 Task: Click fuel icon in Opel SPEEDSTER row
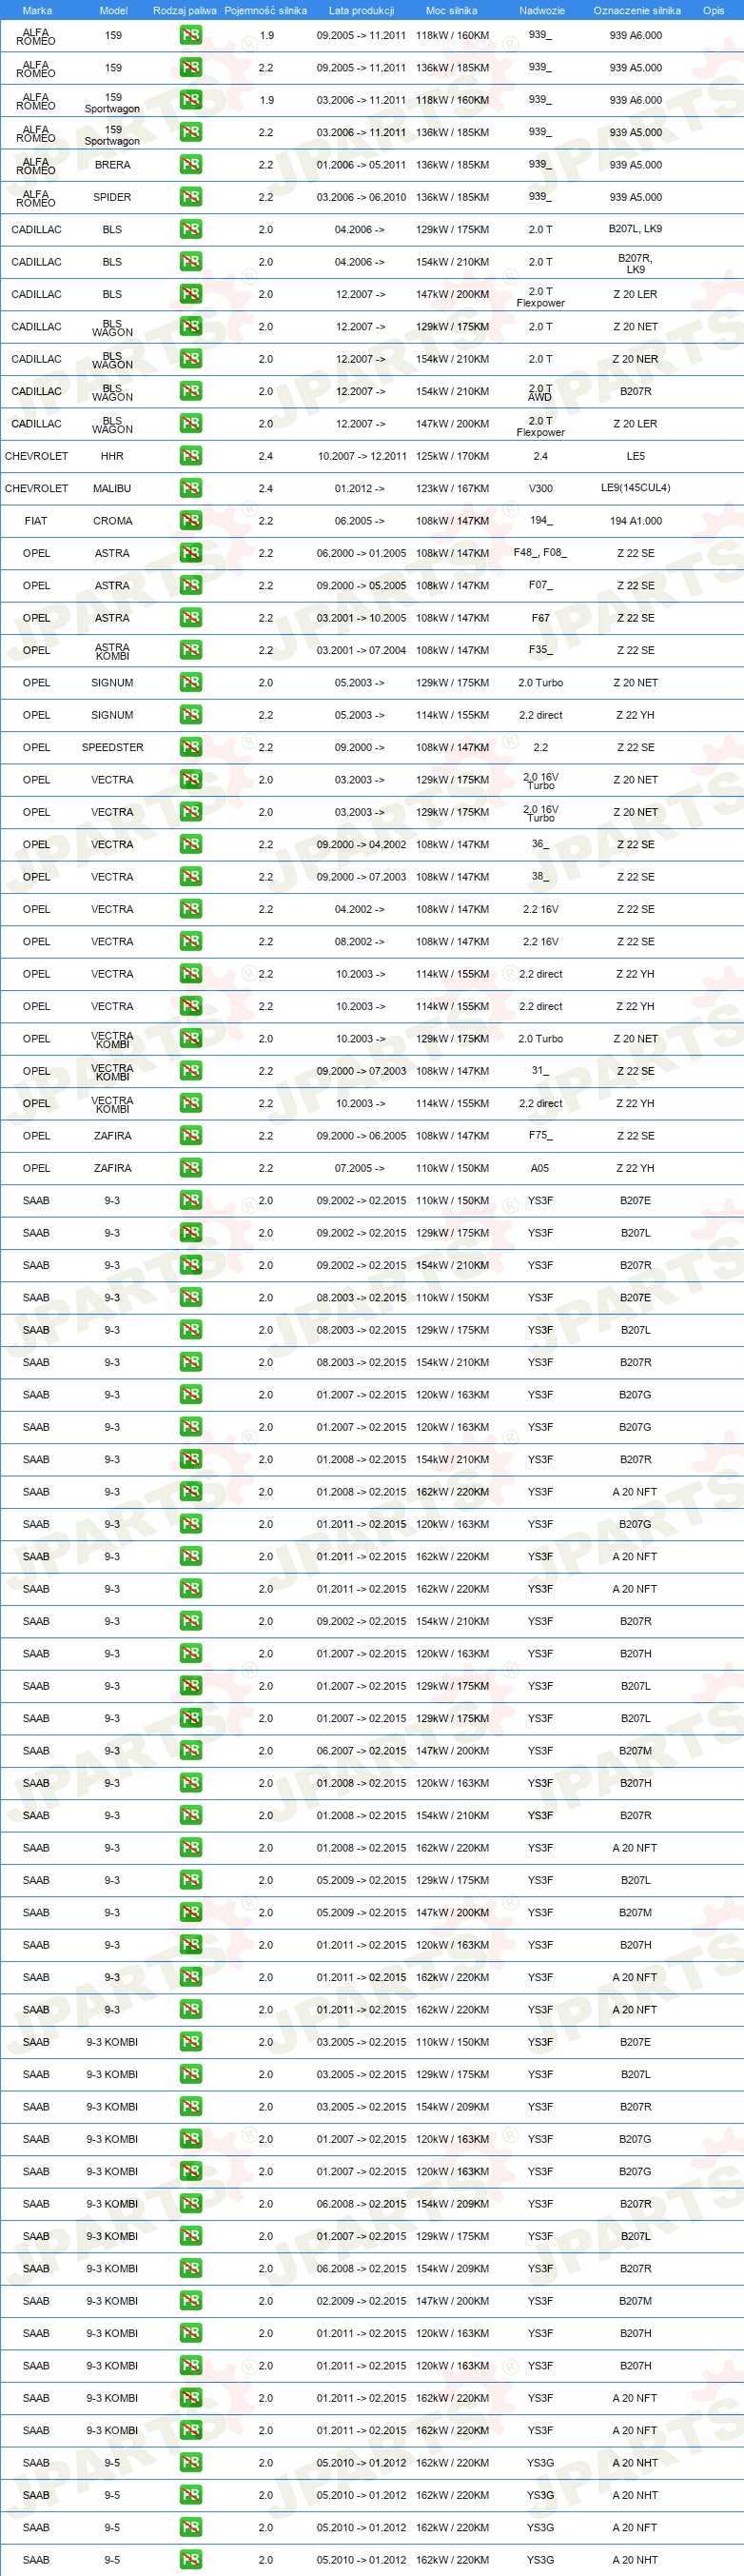[190, 747]
